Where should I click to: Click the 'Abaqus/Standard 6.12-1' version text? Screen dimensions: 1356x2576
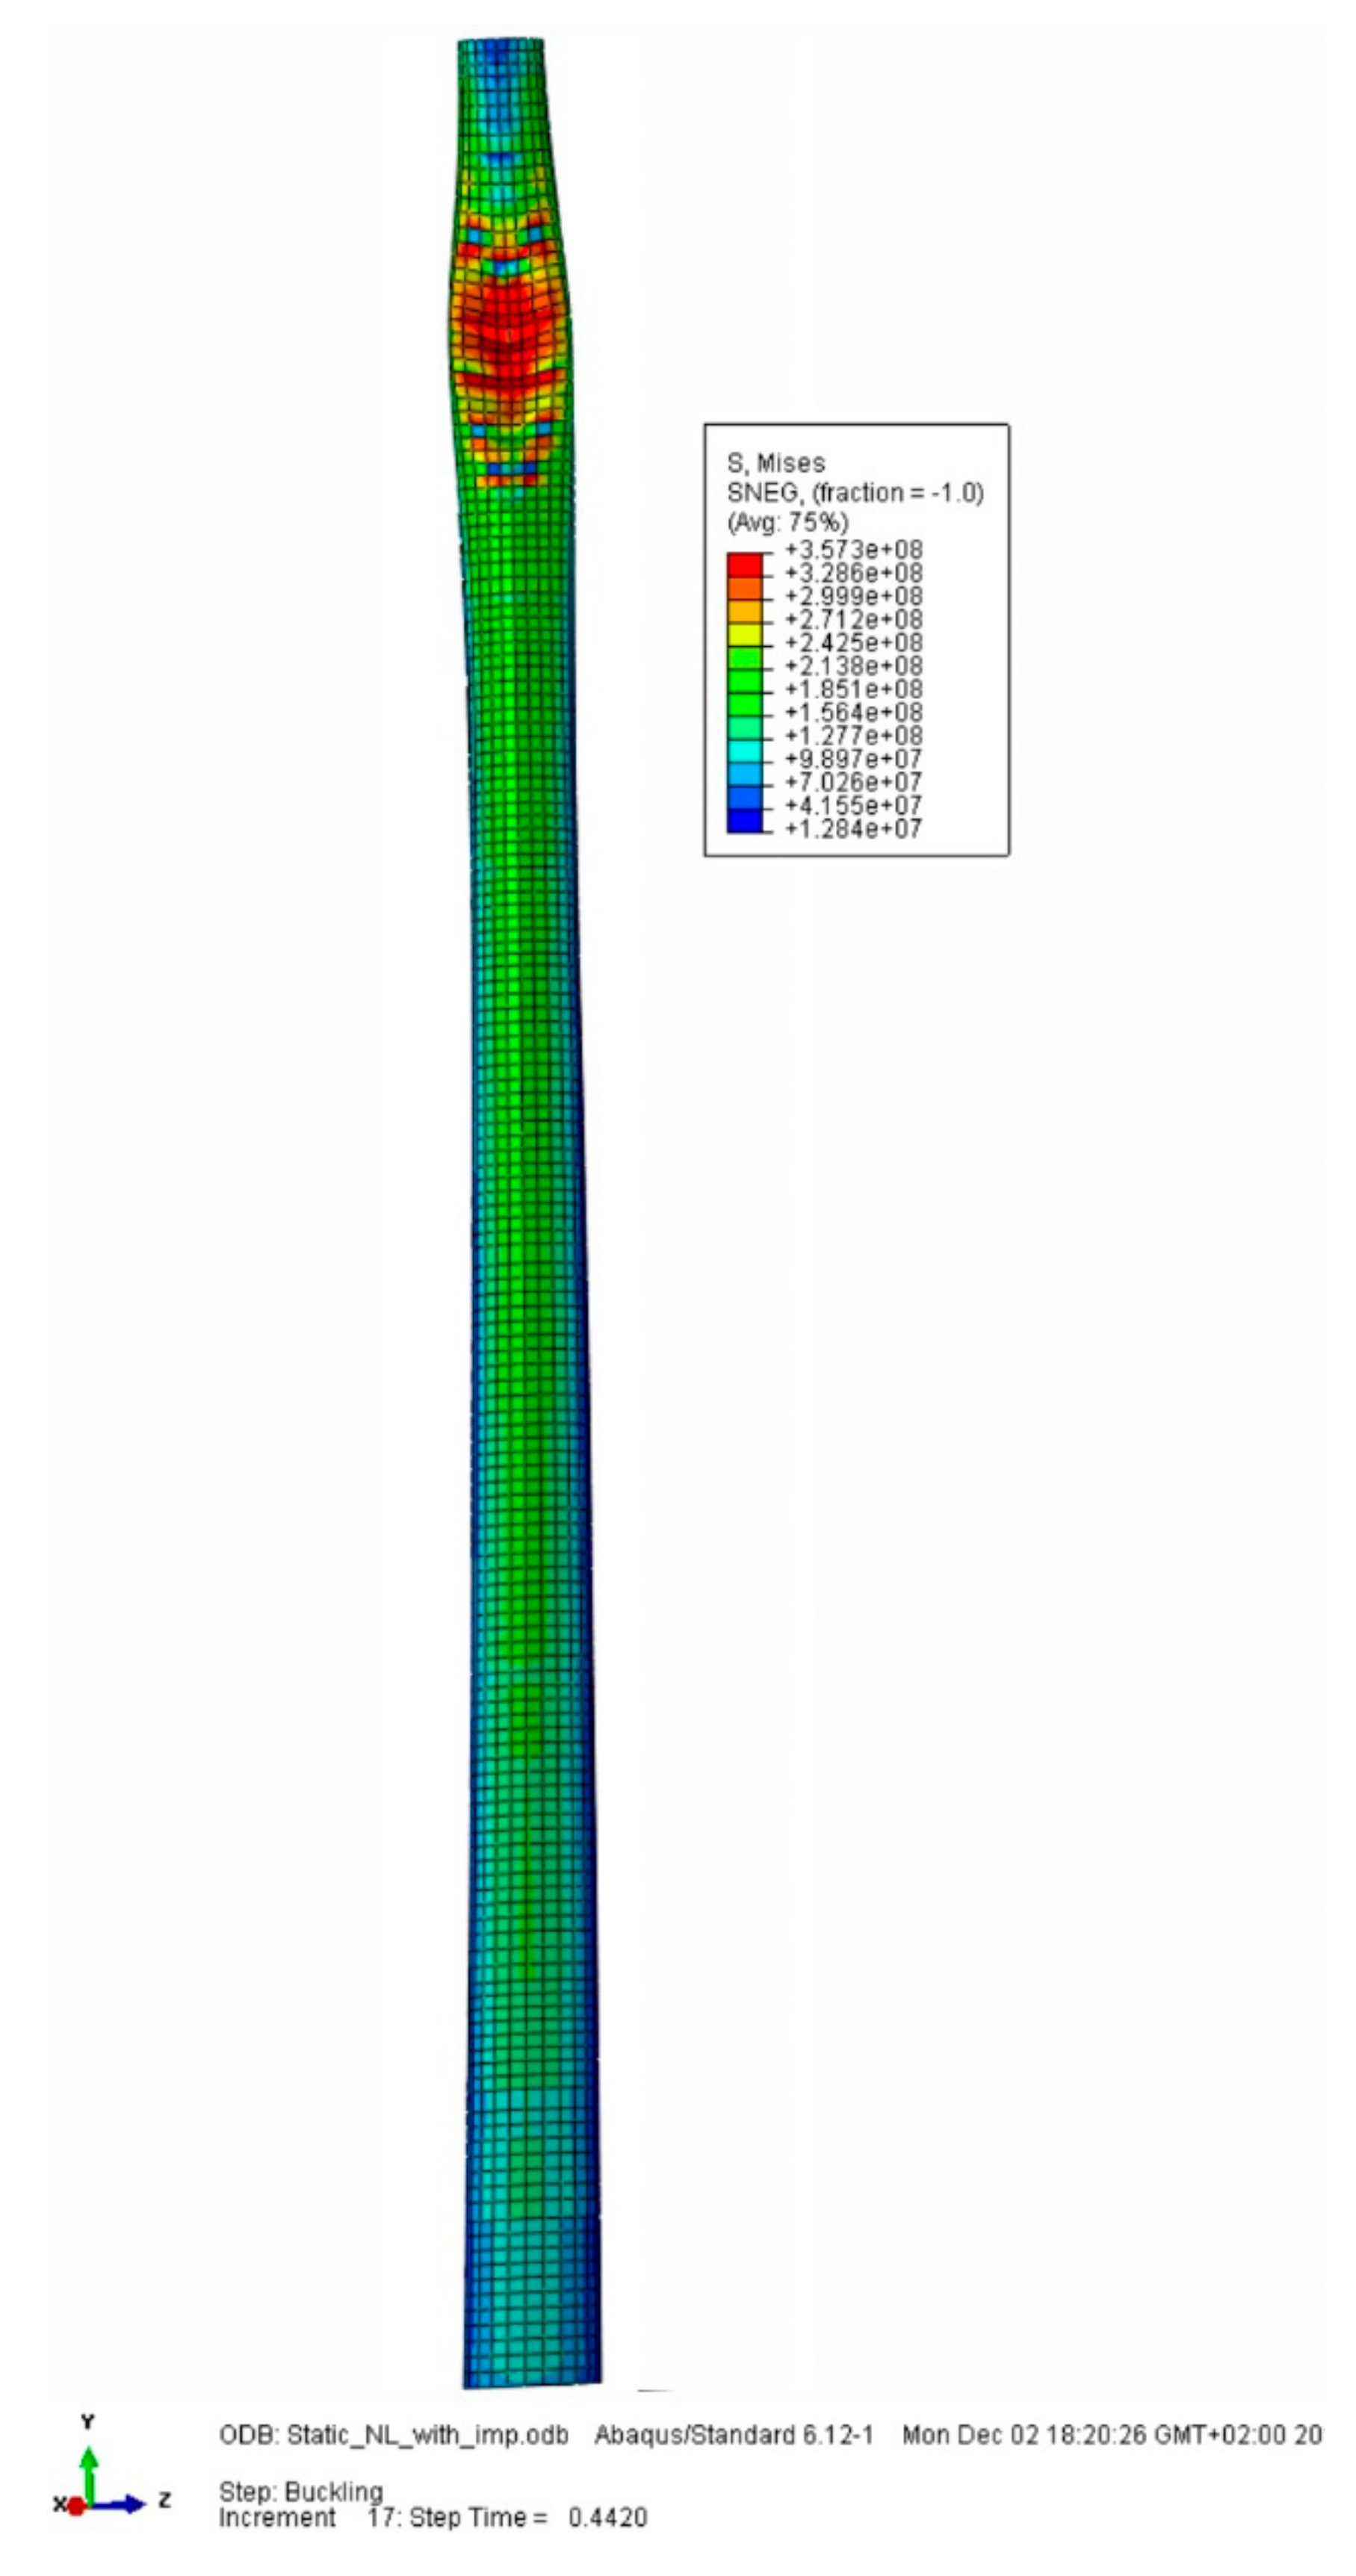(x=734, y=2436)
